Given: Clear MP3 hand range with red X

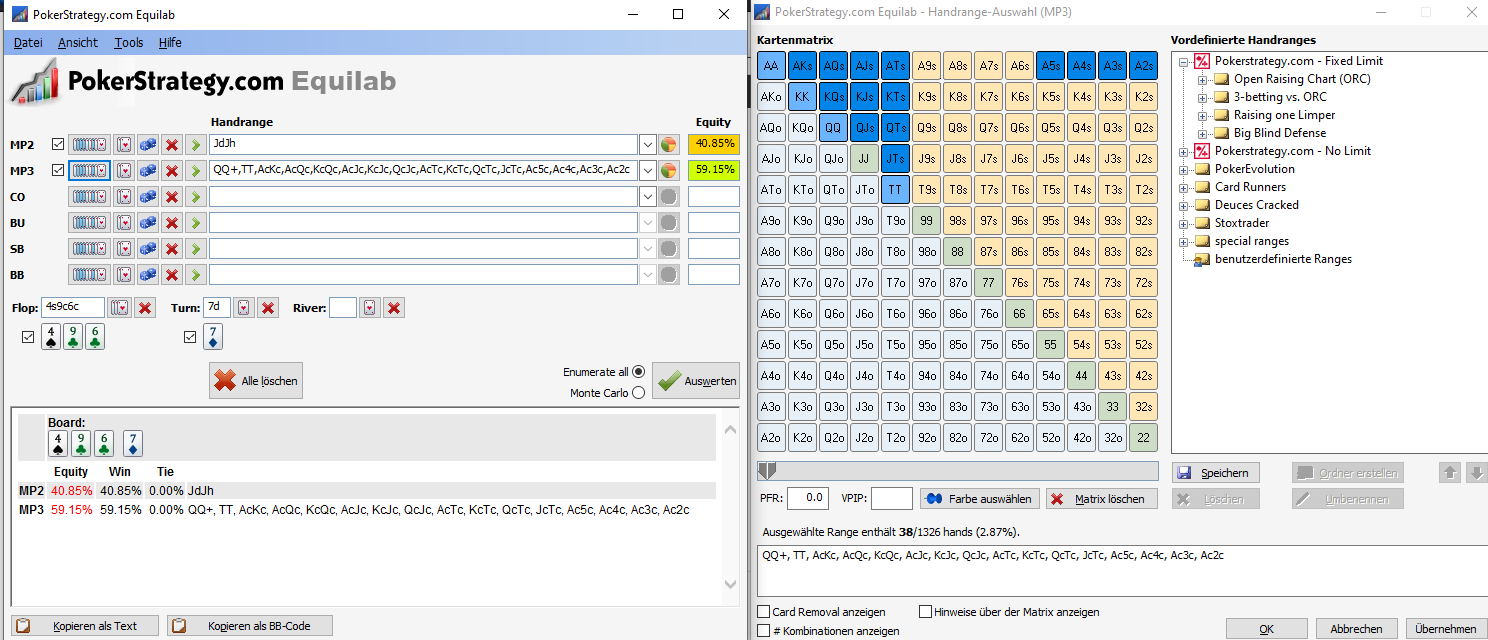Looking at the screenshot, I should (x=172, y=171).
